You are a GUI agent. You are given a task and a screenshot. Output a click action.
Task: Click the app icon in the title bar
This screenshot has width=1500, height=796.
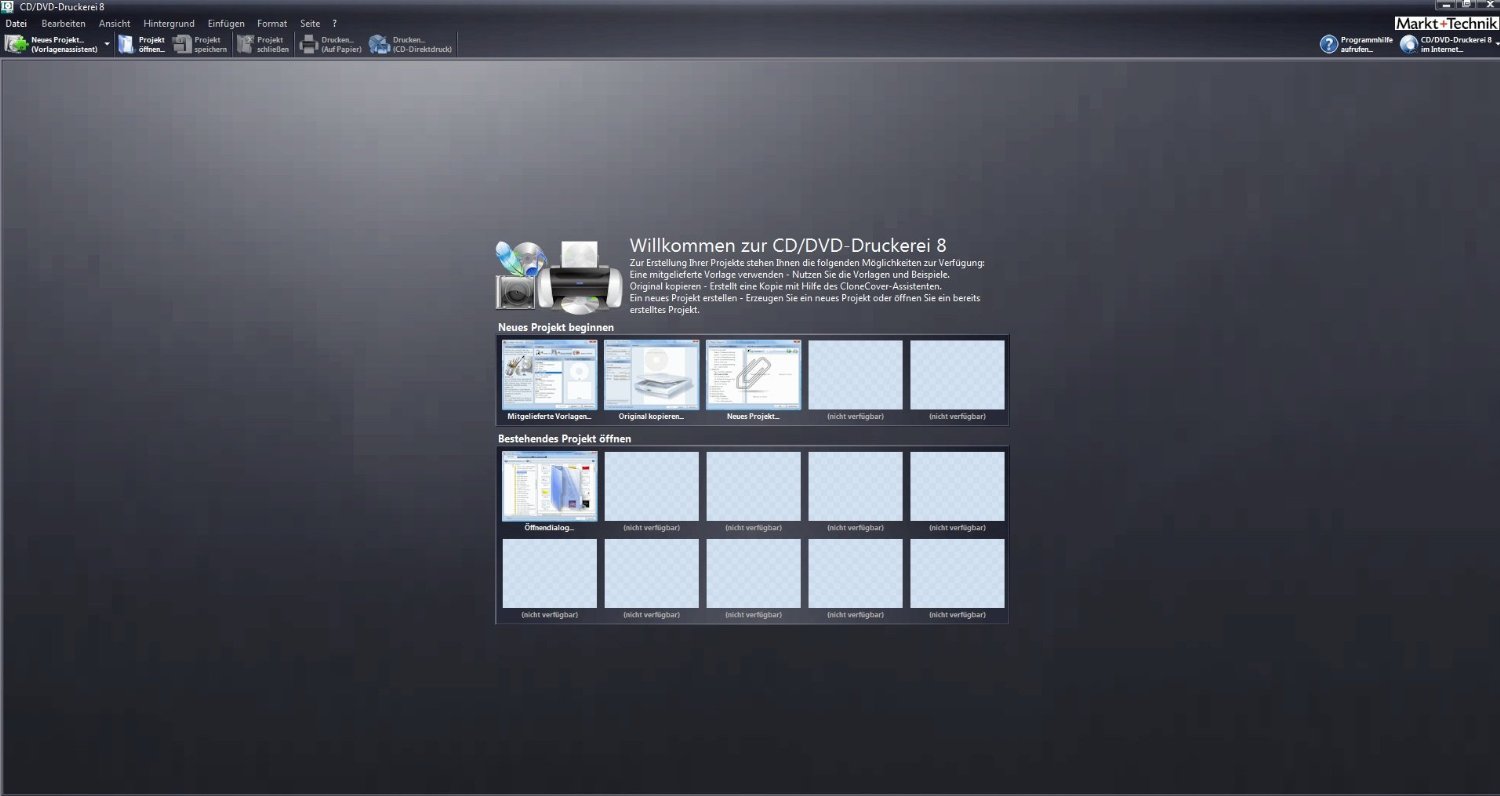click(x=7, y=7)
